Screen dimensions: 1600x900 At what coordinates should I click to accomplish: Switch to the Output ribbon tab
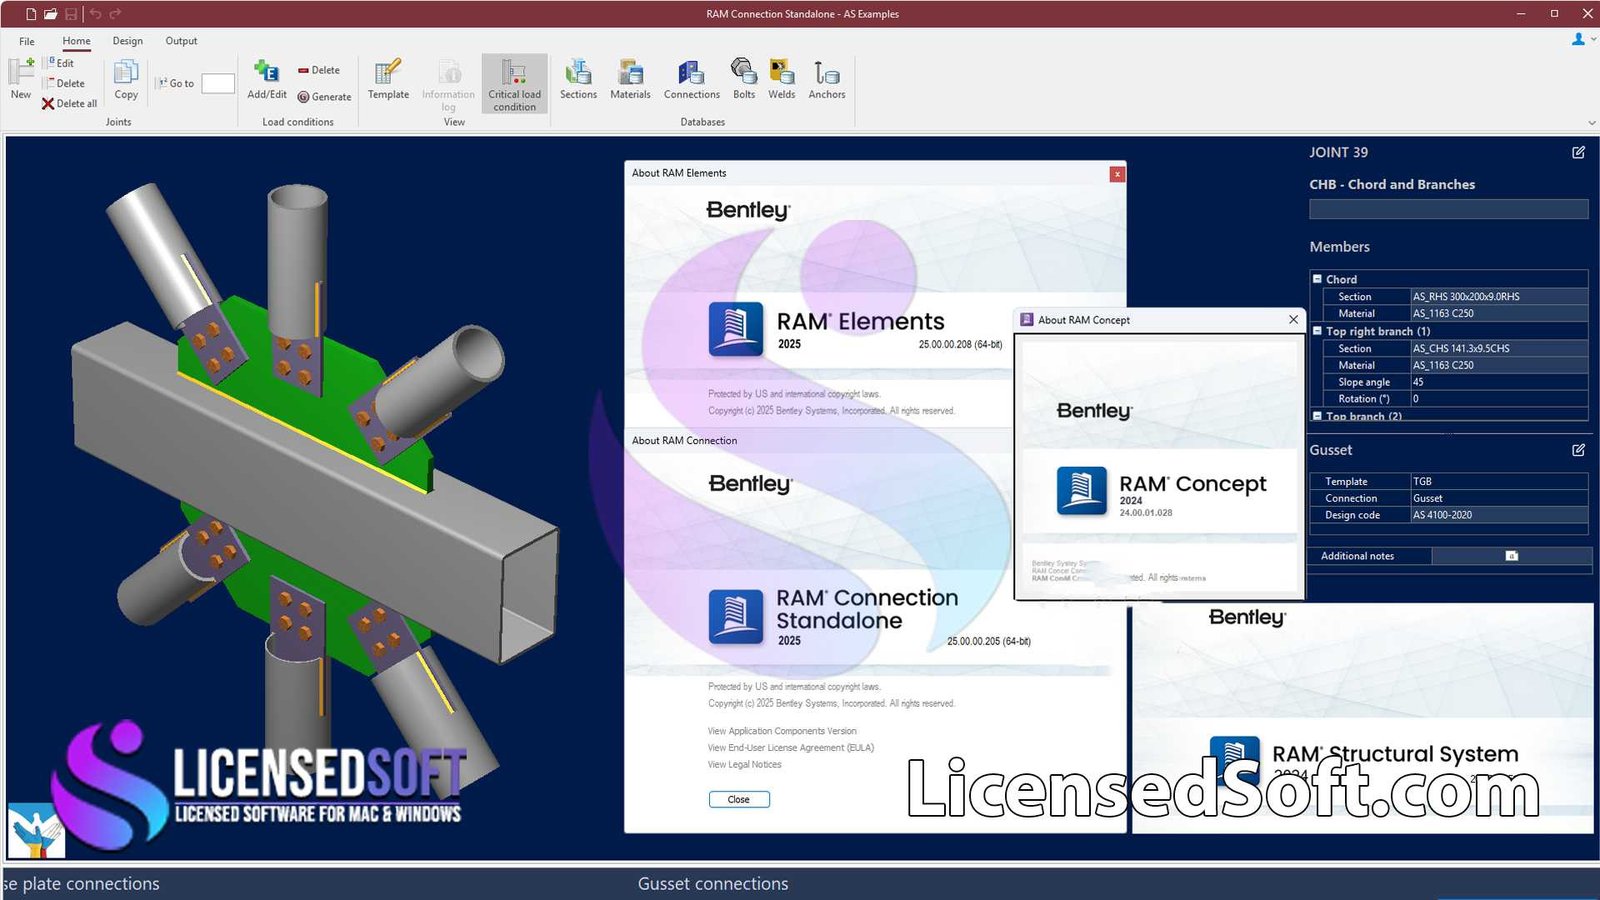[x=181, y=41]
